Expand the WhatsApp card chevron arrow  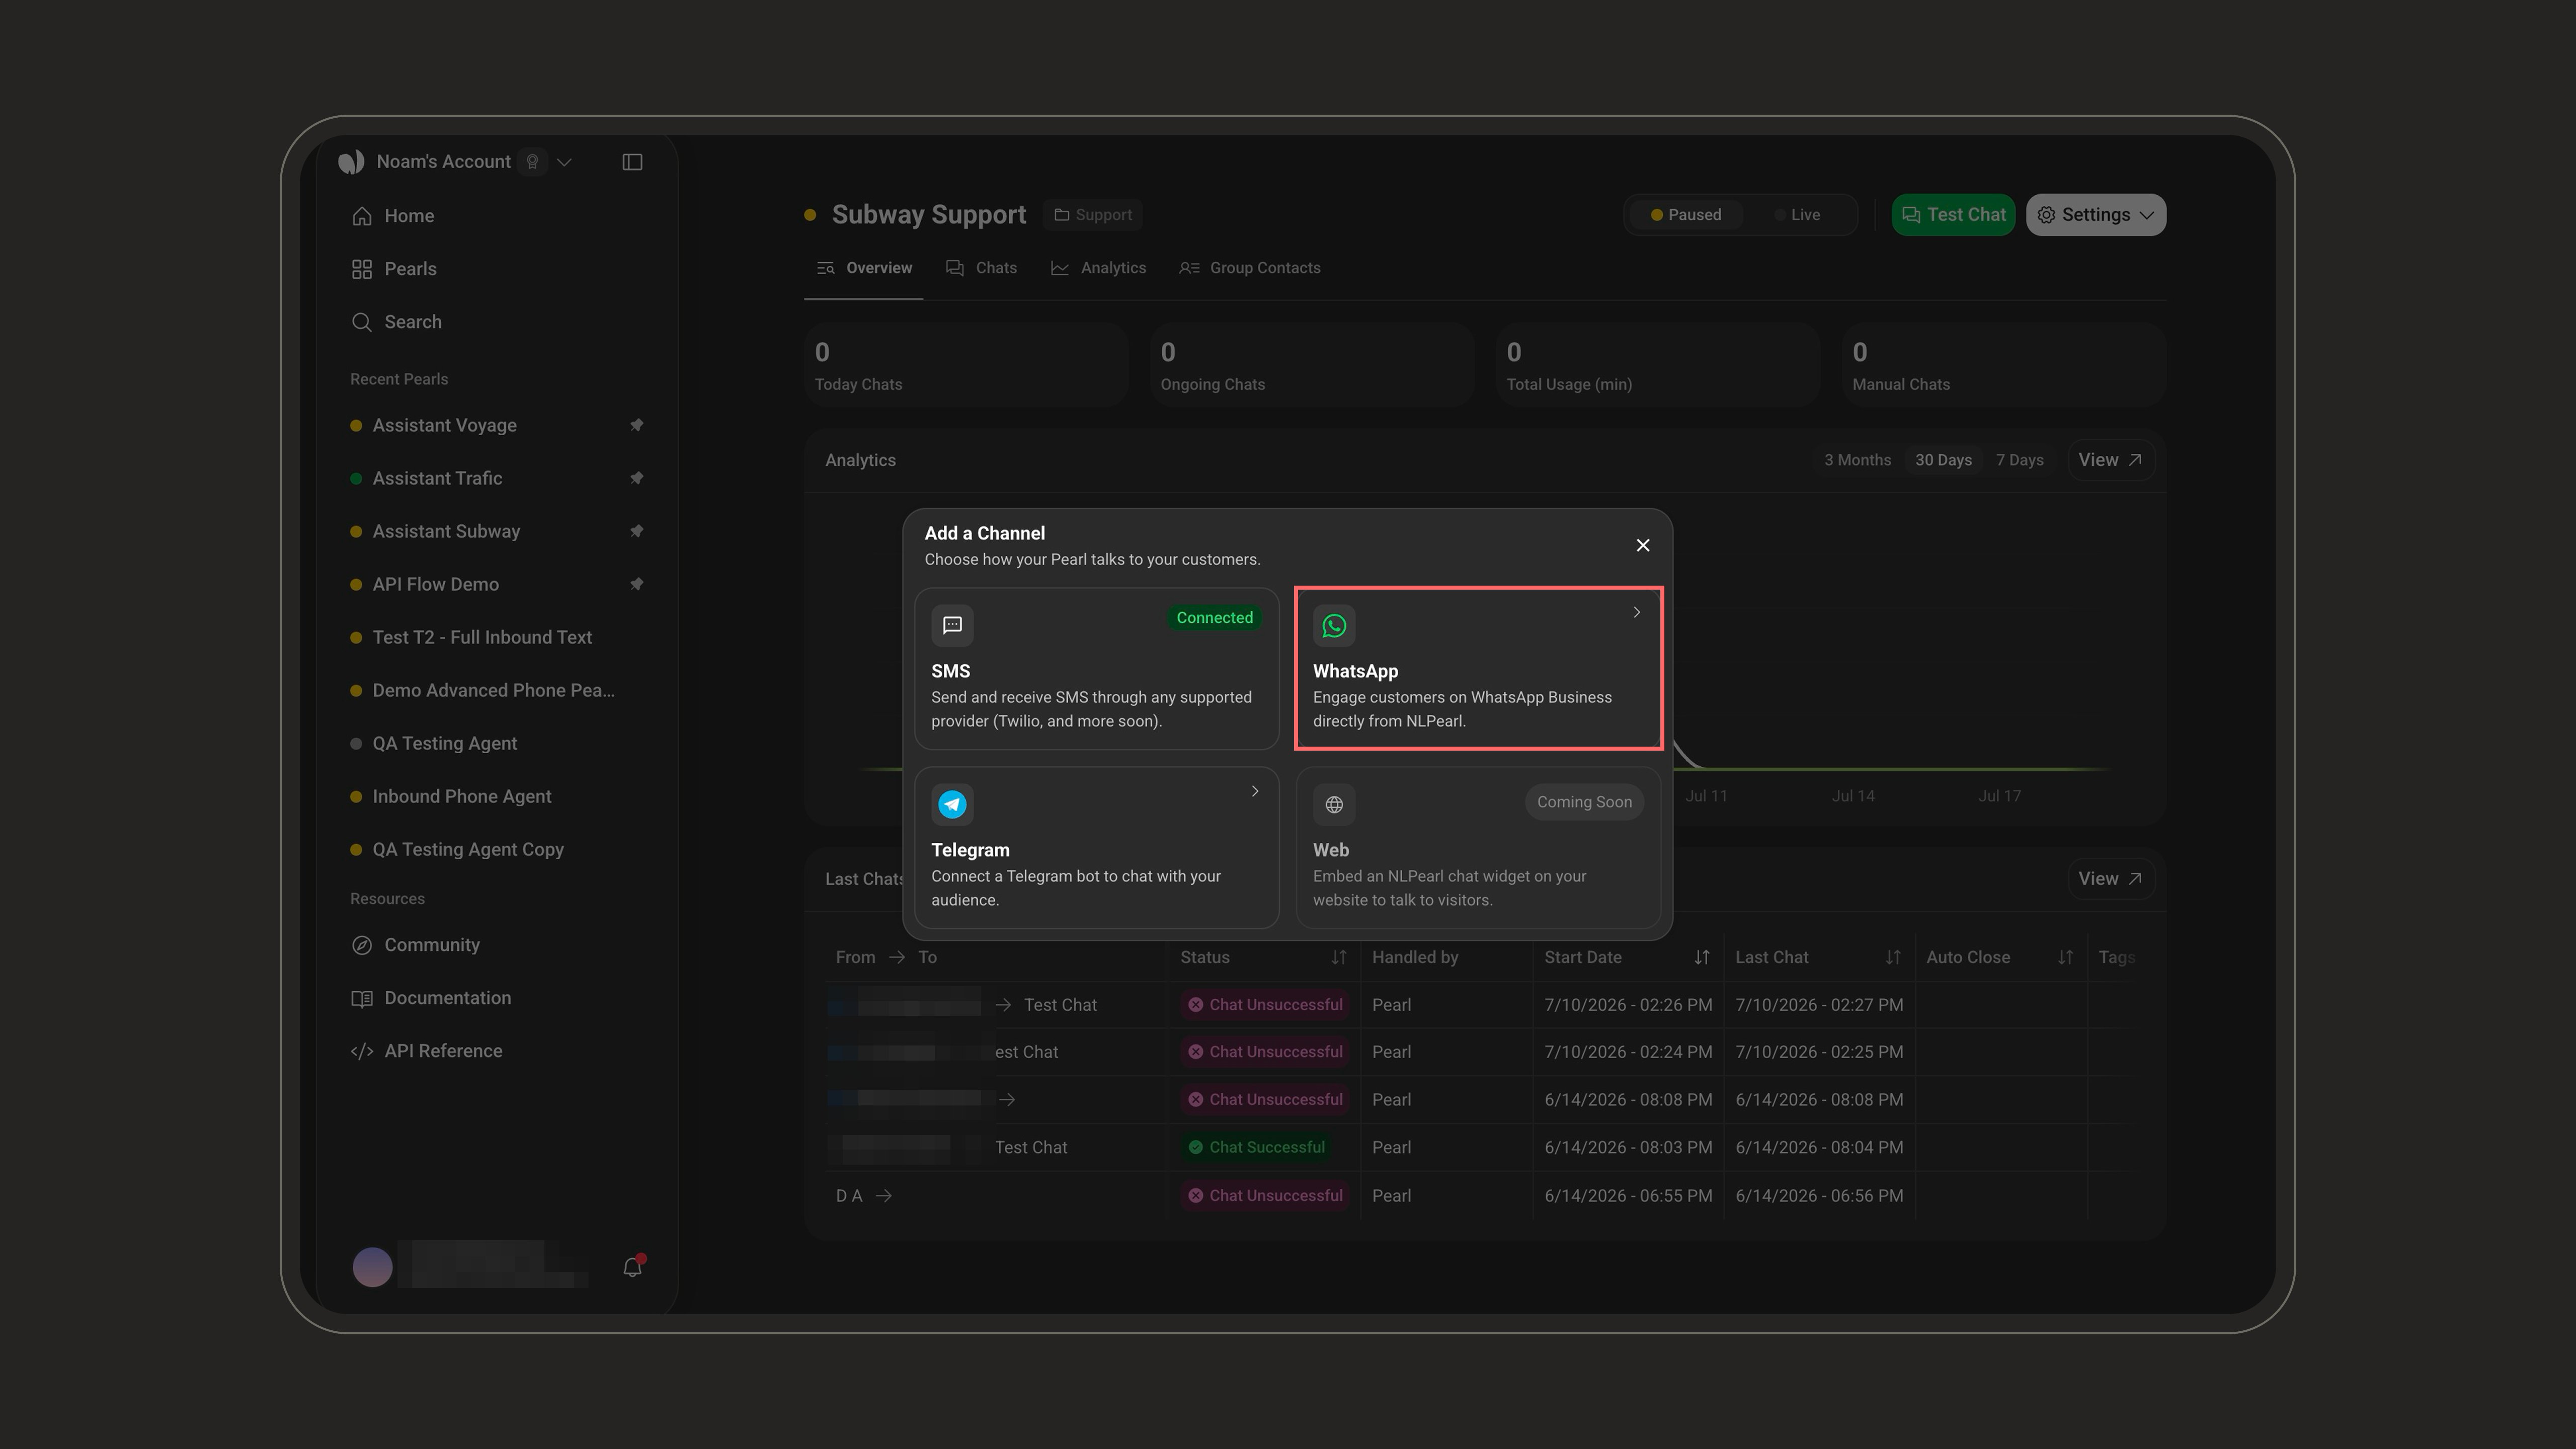pos(1636,612)
